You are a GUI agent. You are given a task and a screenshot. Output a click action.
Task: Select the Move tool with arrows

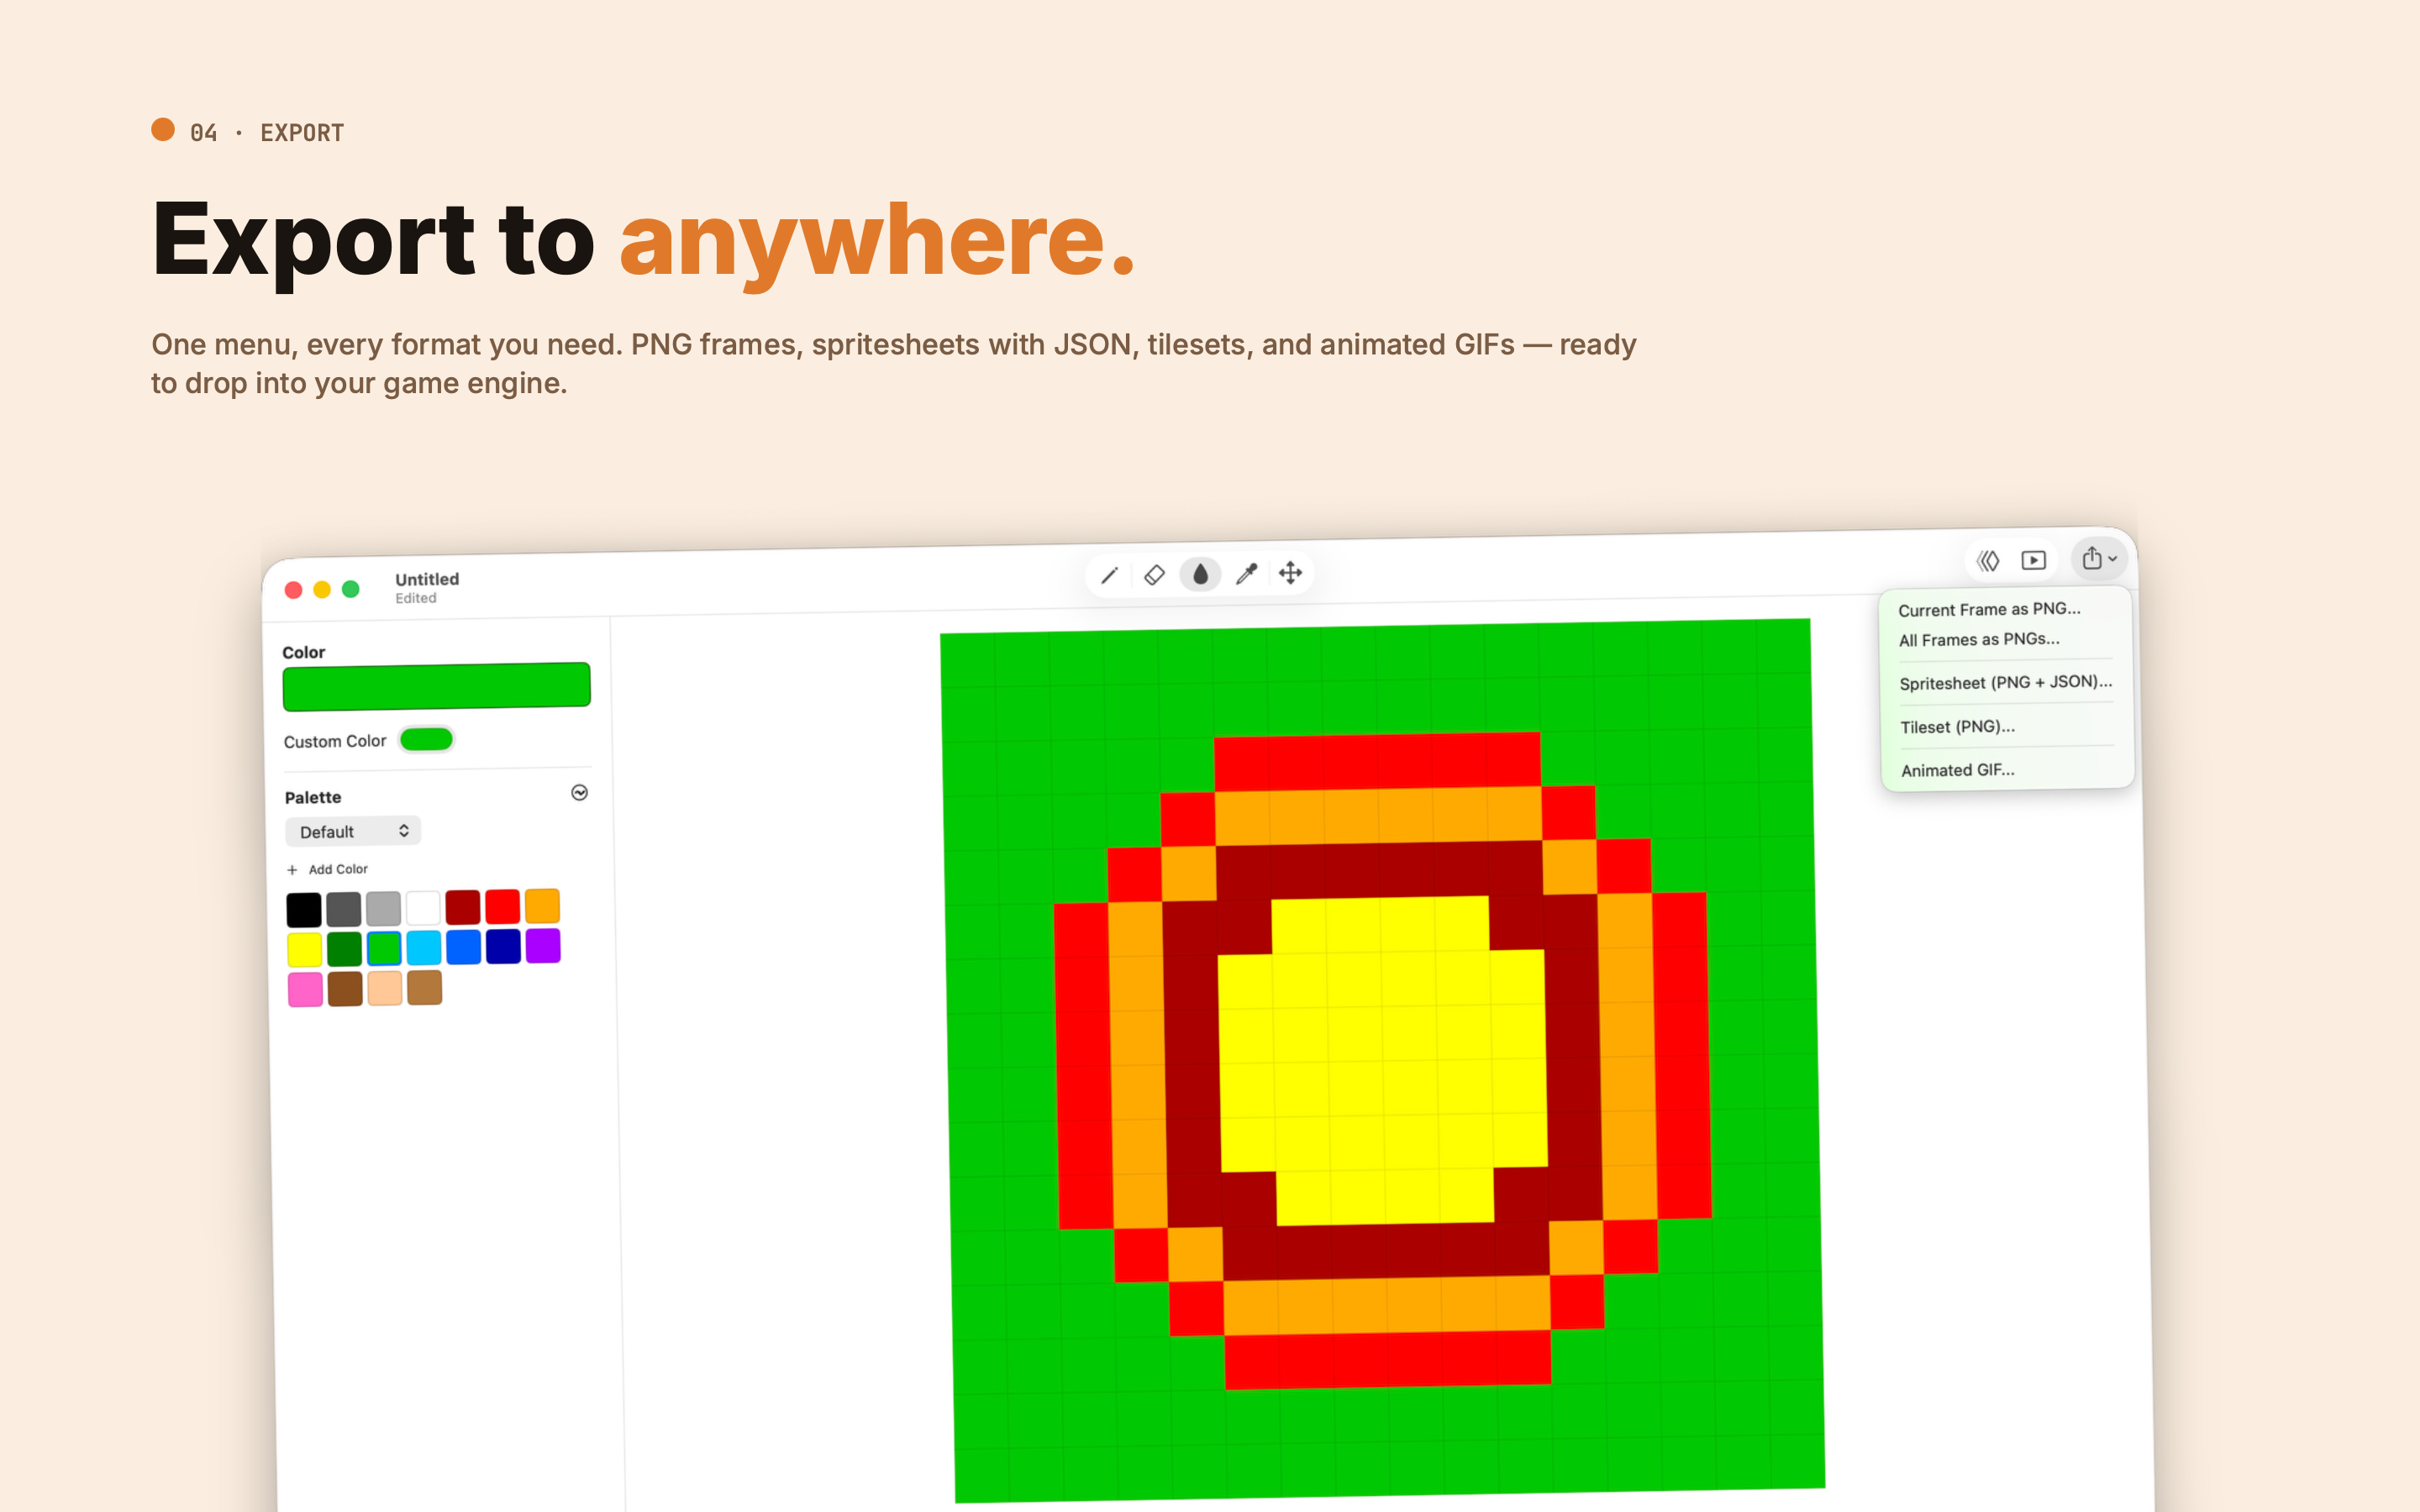click(1291, 573)
